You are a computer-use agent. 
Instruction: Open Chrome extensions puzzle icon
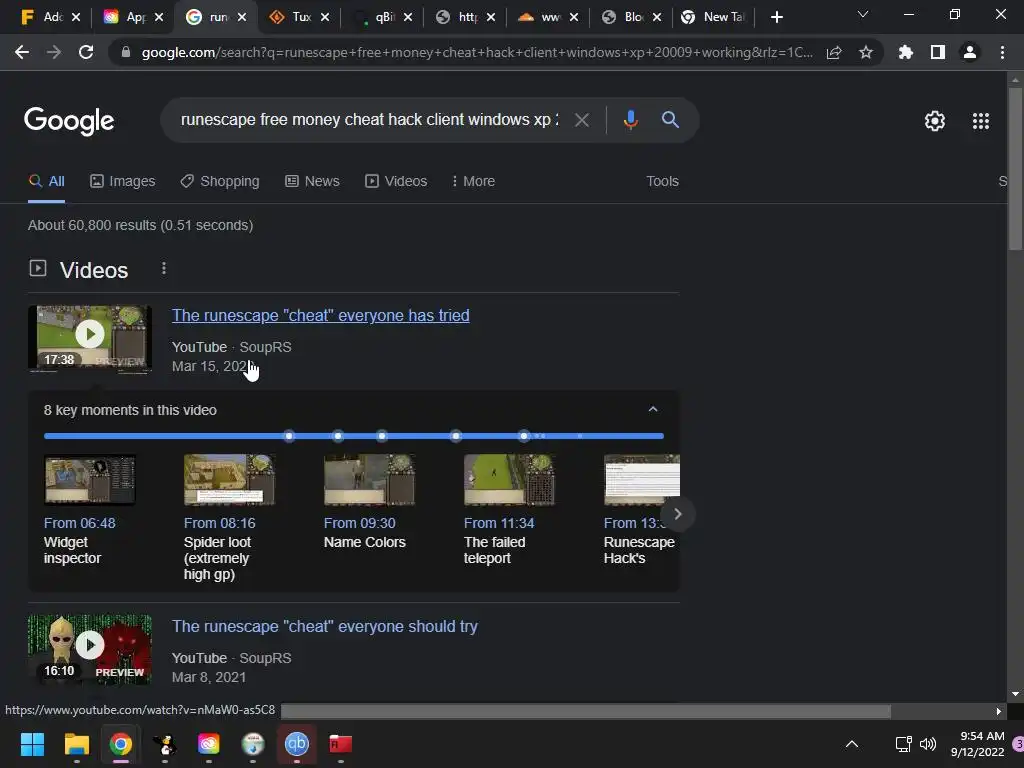point(906,52)
